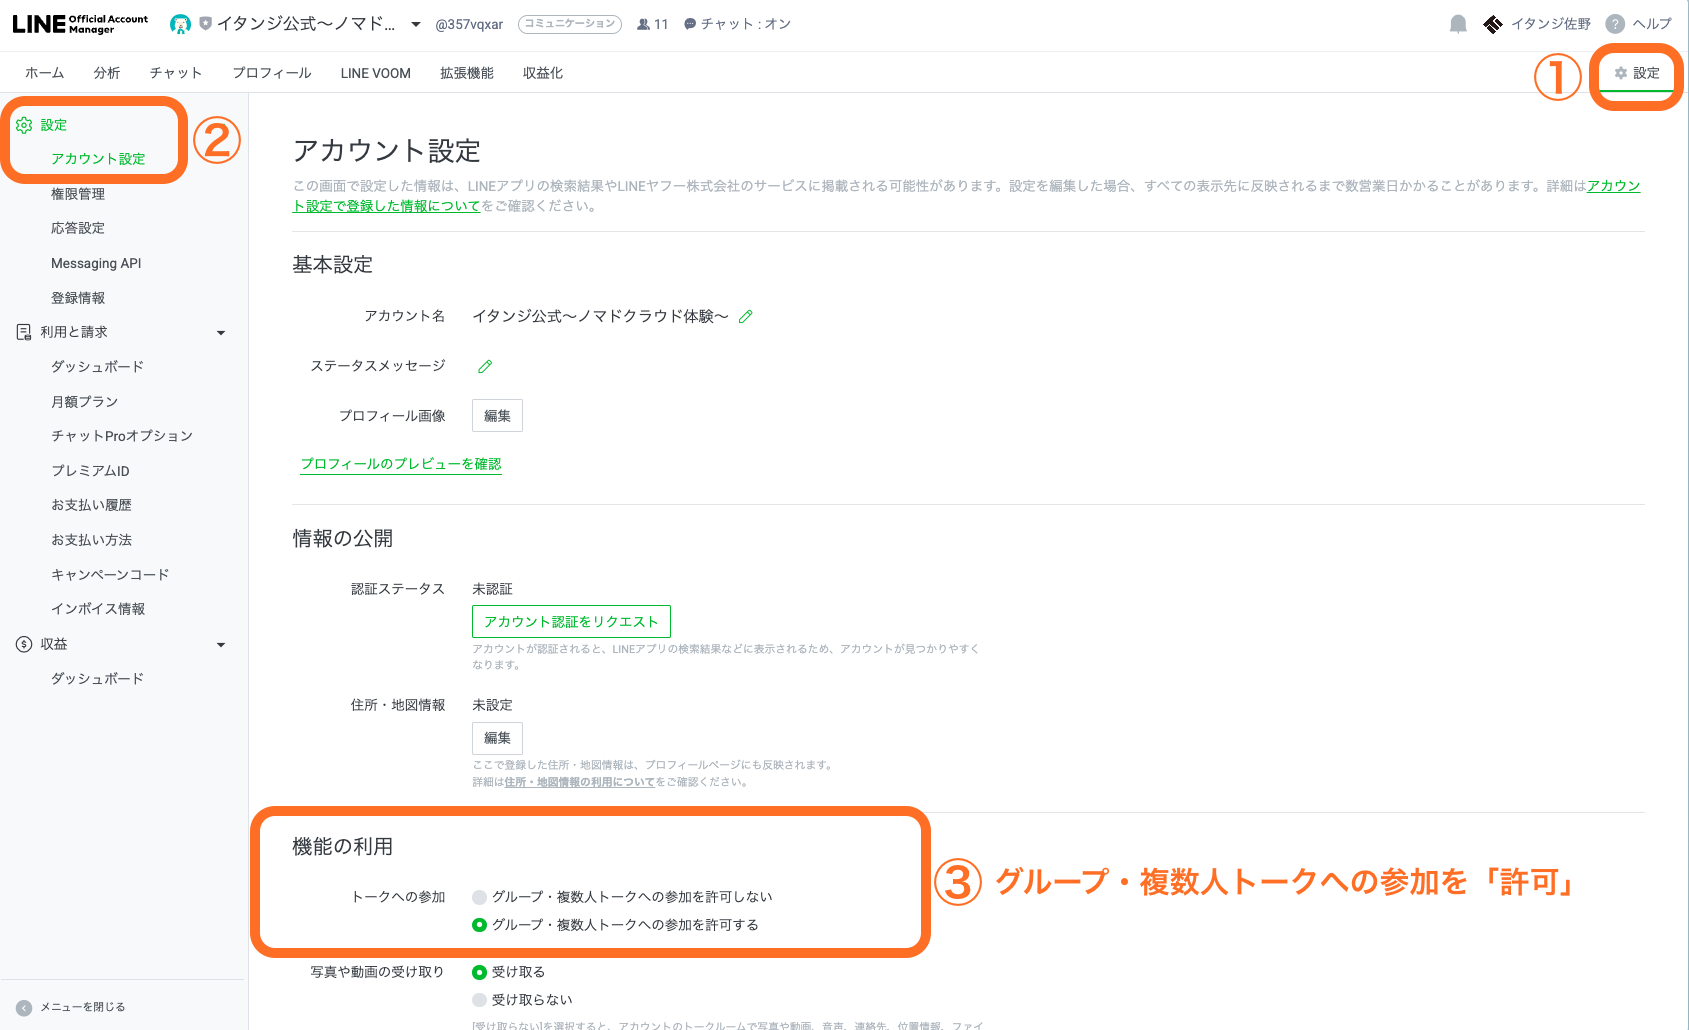Viewport: 1689px width, 1030px height.
Task: Edit account name via pencil icon
Action: (x=745, y=316)
